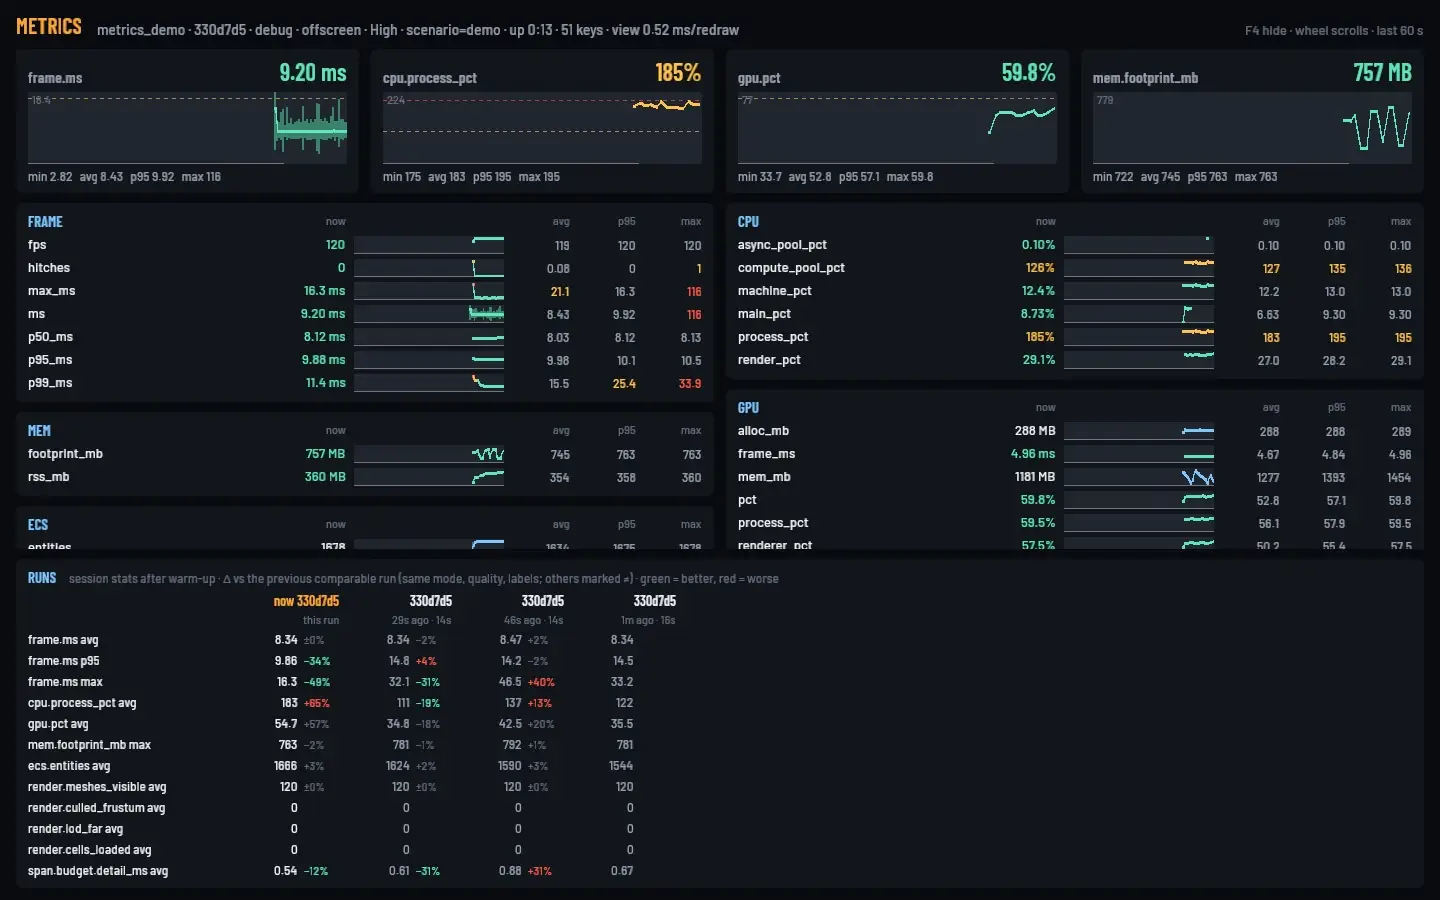Select the rss_mb row label
This screenshot has height=900, width=1440.
tap(48, 477)
